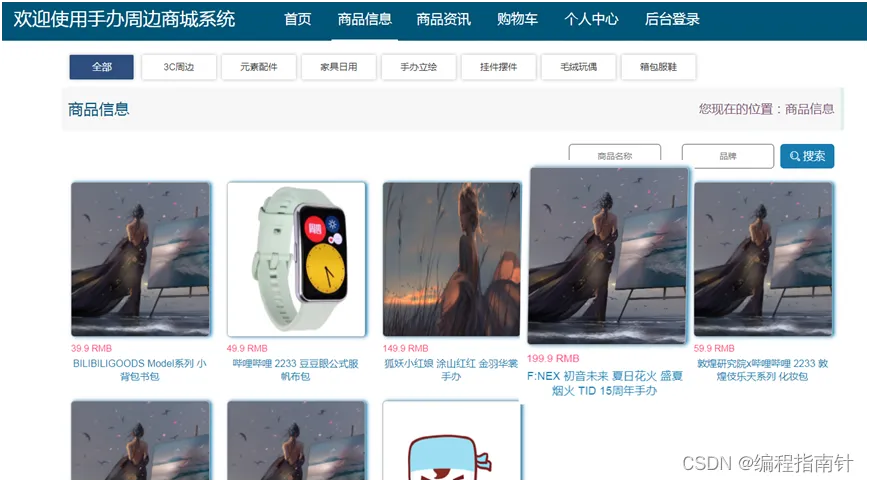Click the 搜索 button with magnifier icon
This screenshot has height=482, width=869.
coord(807,156)
